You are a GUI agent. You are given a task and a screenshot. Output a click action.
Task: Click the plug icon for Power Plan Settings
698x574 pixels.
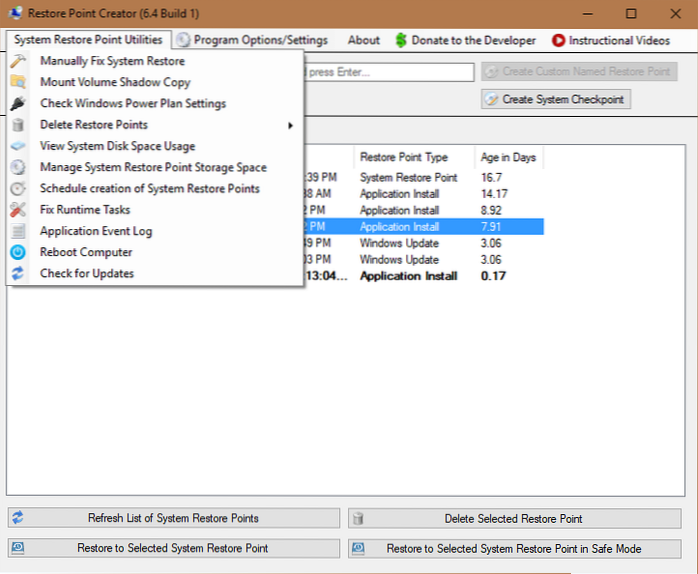click(18, 104)
